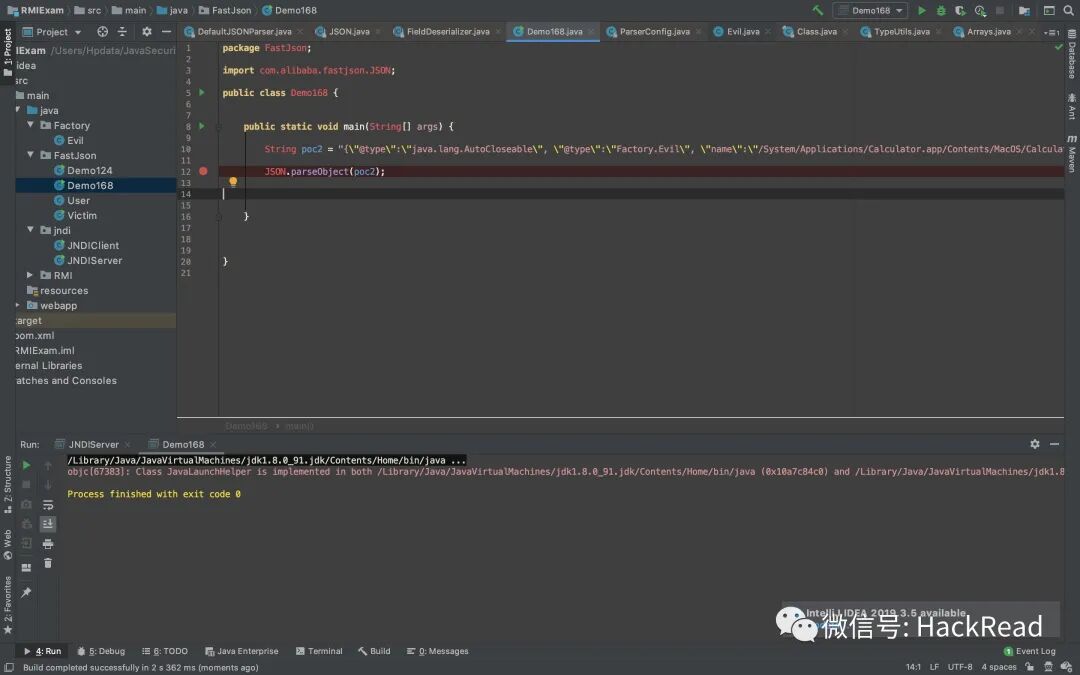Image resolution: width=1080 pixels, height=675 pixels.
Task: Open the Terminal tool window button
Action: 319,651
